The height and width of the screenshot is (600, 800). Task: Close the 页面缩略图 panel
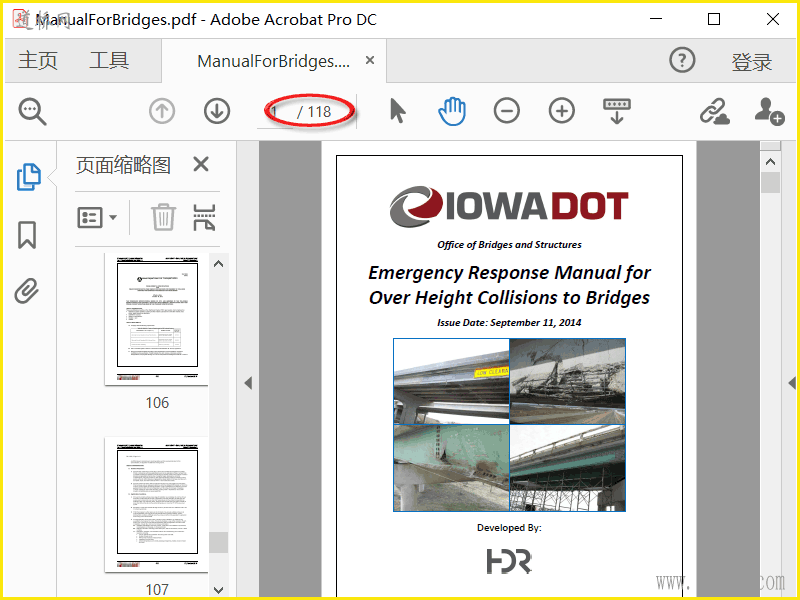pos(201,164)
